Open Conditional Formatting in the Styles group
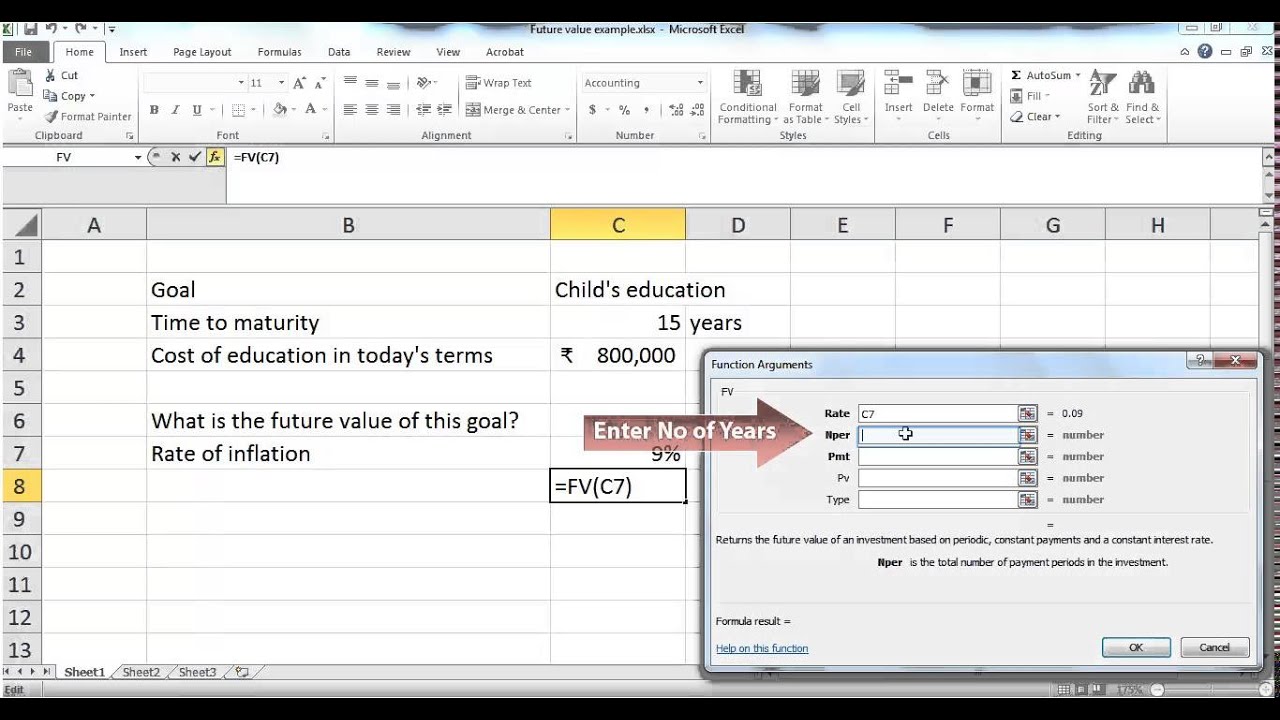The height and width of the screenshot is (720, 1280). click(x=747, y=98)
